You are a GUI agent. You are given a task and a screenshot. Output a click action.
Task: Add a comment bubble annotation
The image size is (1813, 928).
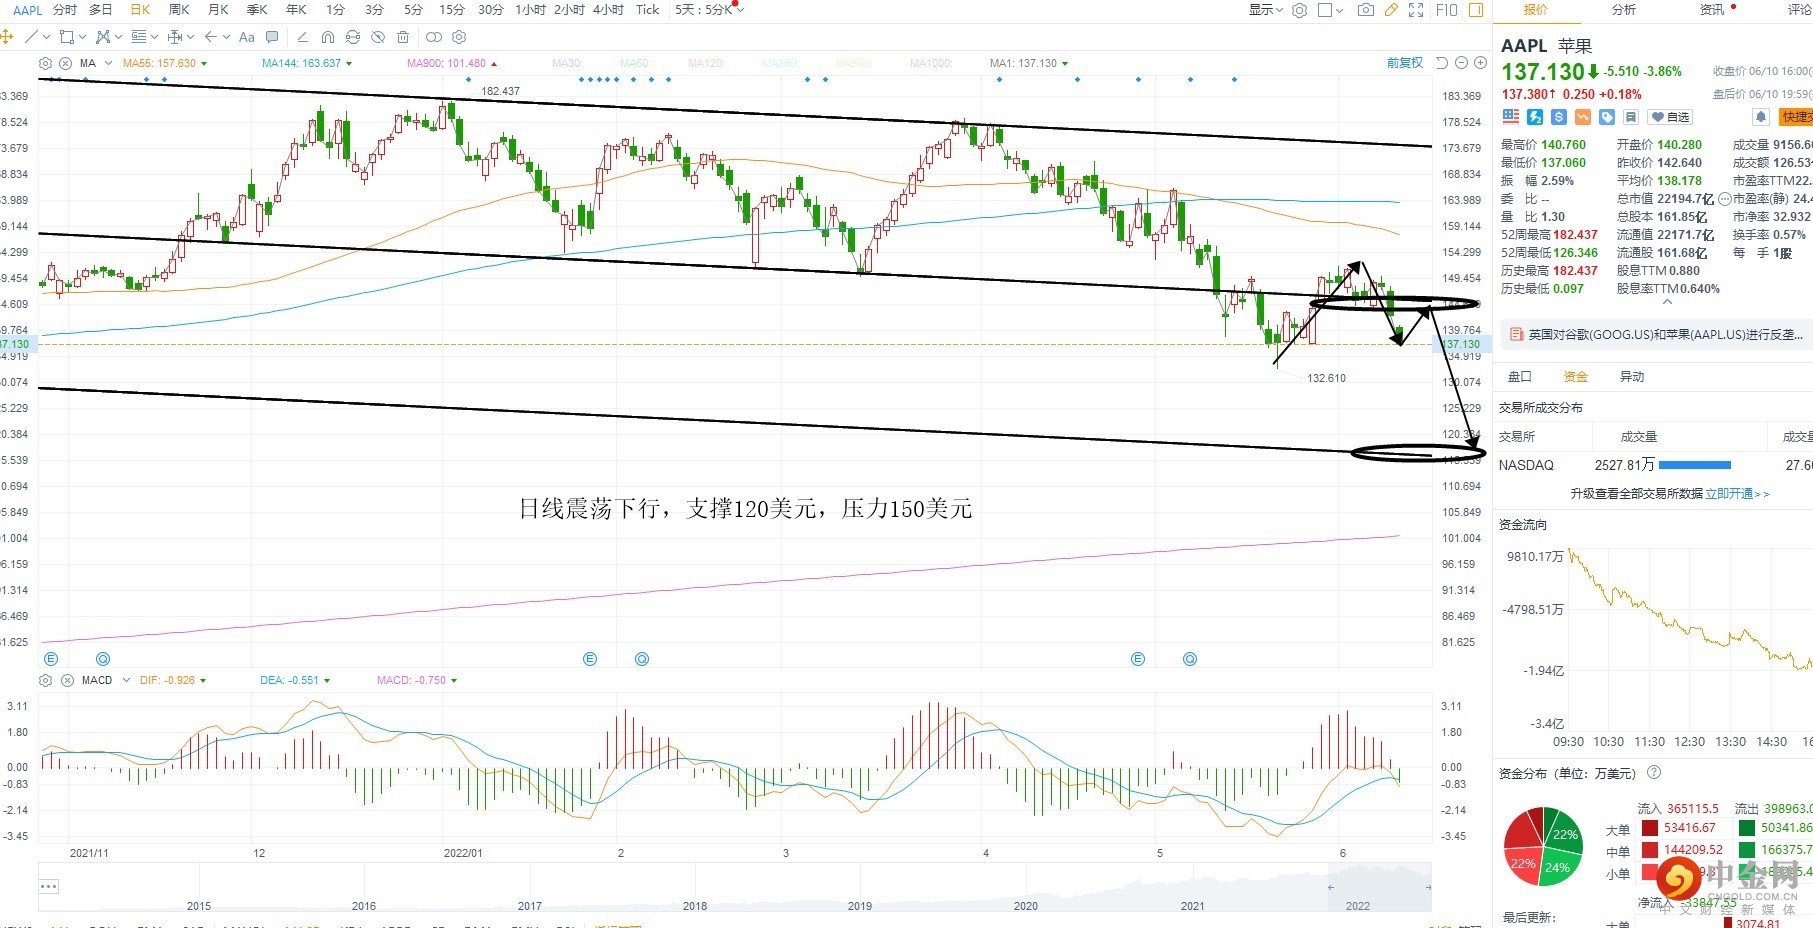(x=272, y=37)
